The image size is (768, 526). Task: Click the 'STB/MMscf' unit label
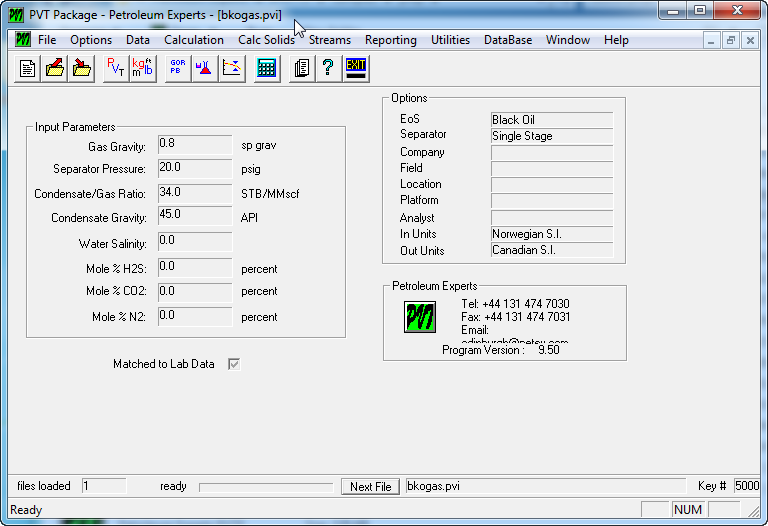pos(270,194)
